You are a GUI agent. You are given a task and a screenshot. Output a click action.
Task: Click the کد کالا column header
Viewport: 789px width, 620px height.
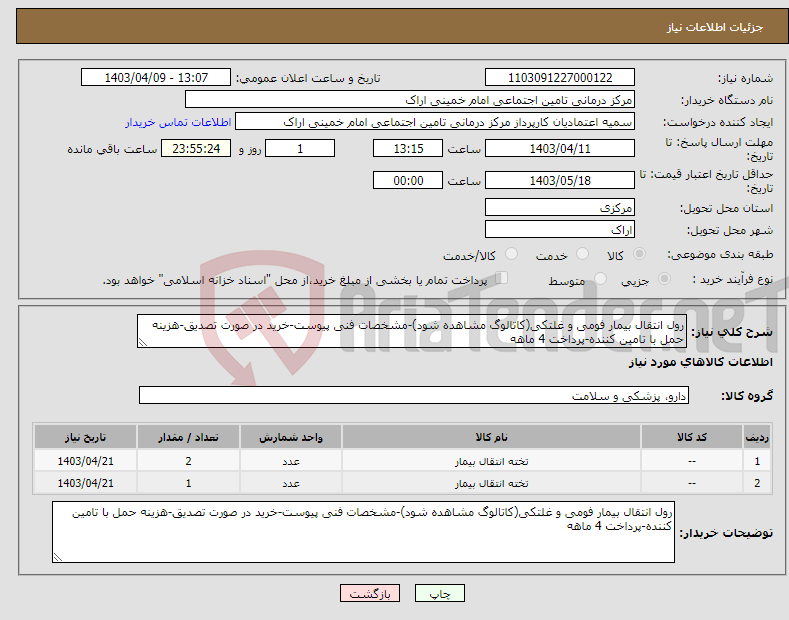click(692, 437)
